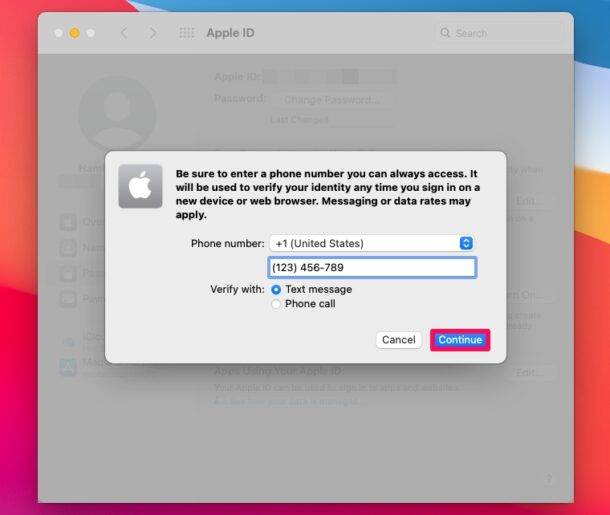Click the magnifier icon in Search
This screenshot has height=515, width=610.
click(x=445, y=33)
